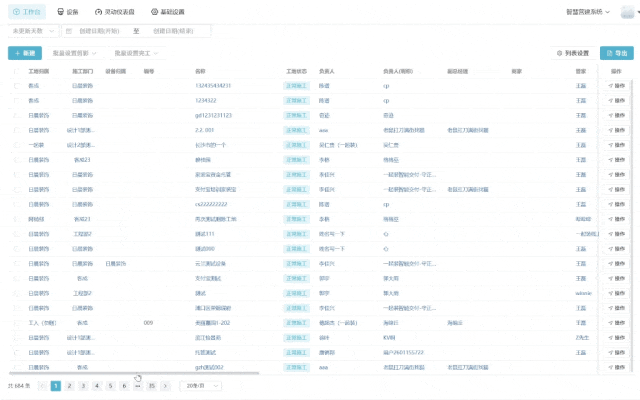Go to pagination page 2
Image resolution: width=640 pixels, height=400 pixels.
(69, 385)
